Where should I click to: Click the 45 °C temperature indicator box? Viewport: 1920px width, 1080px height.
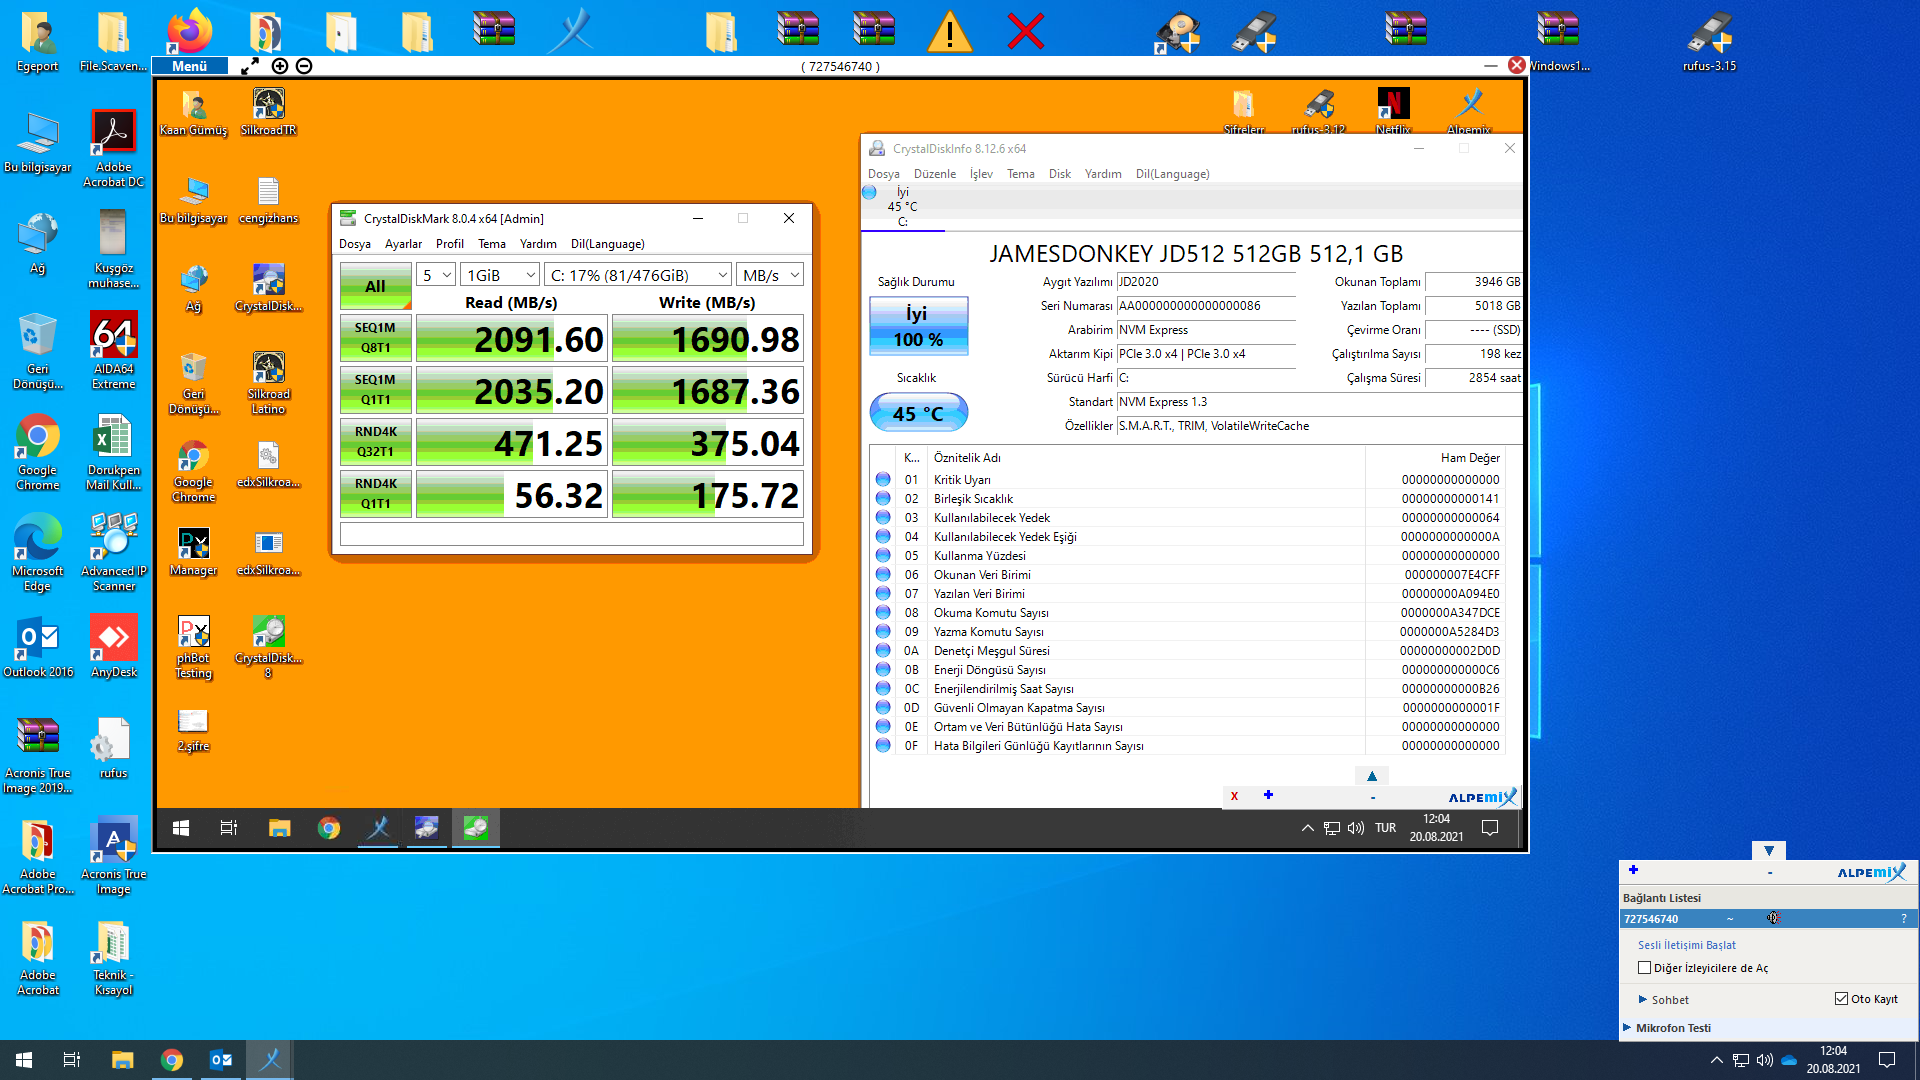[x=918, y=413]
